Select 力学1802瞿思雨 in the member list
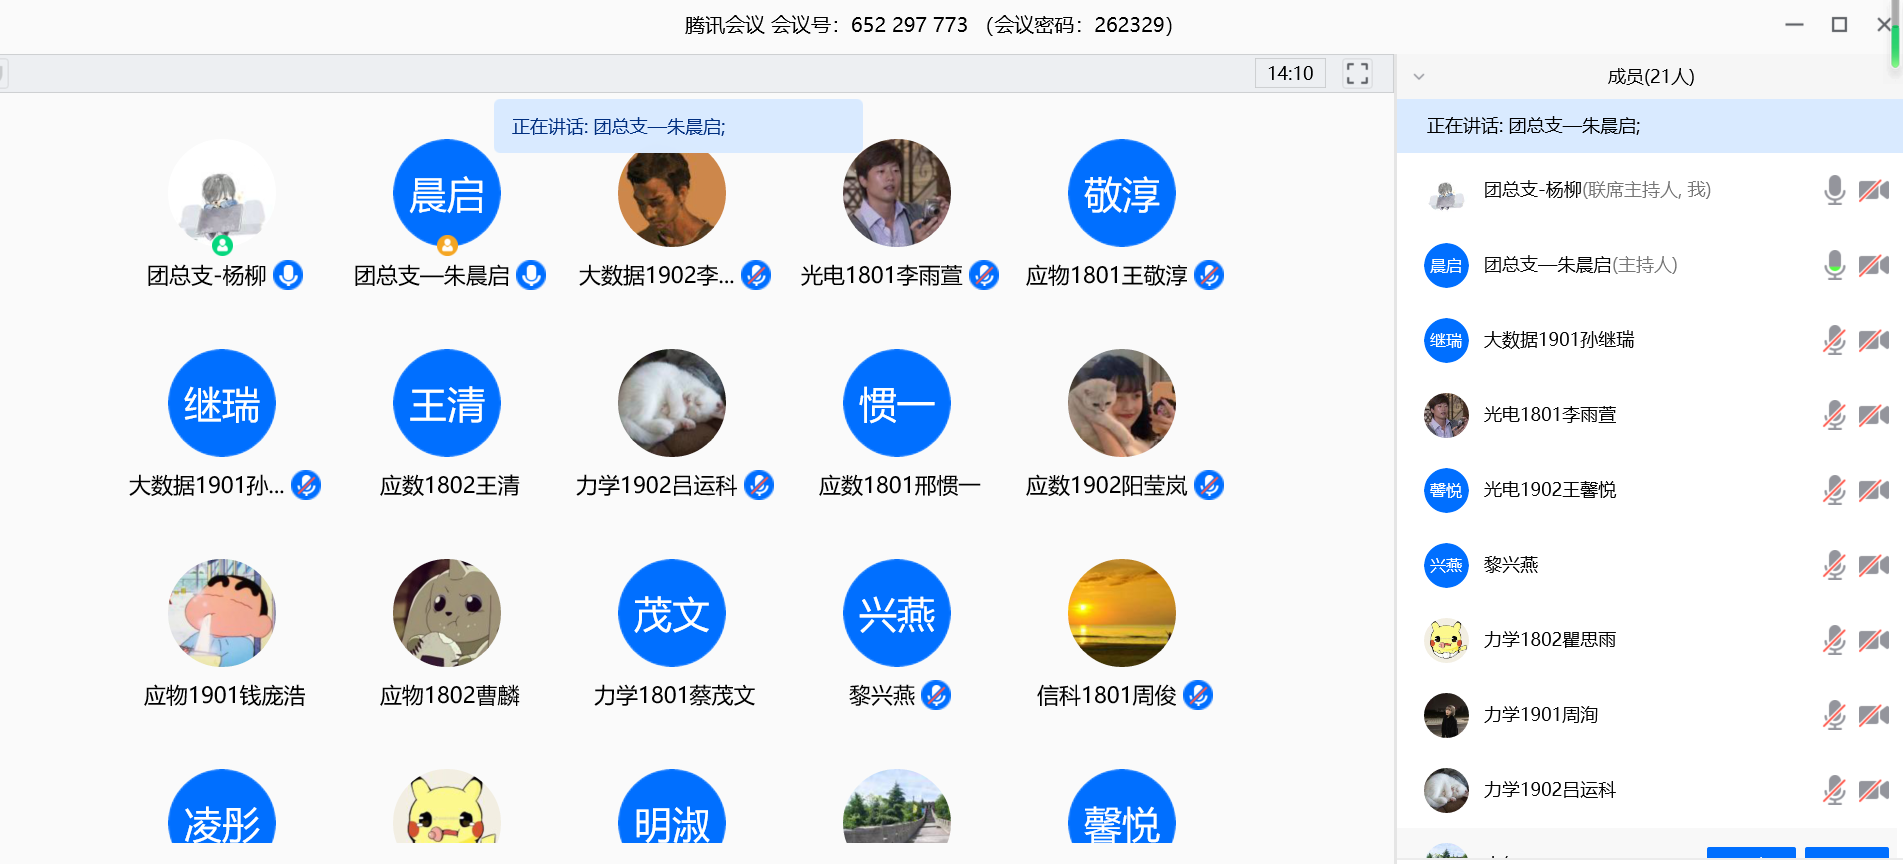This screenshot has width=1903, height=864. [x=1549, y=640]
